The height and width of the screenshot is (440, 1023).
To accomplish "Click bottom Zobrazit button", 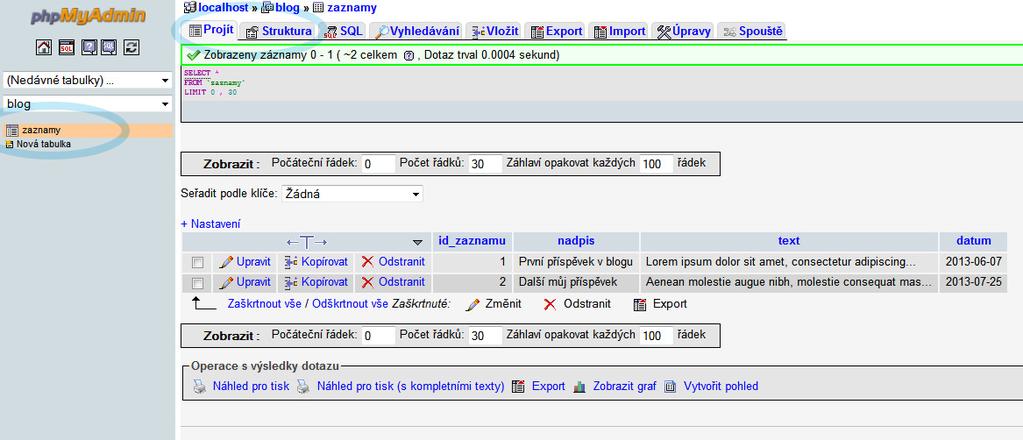I will click(x=230, y=336).
